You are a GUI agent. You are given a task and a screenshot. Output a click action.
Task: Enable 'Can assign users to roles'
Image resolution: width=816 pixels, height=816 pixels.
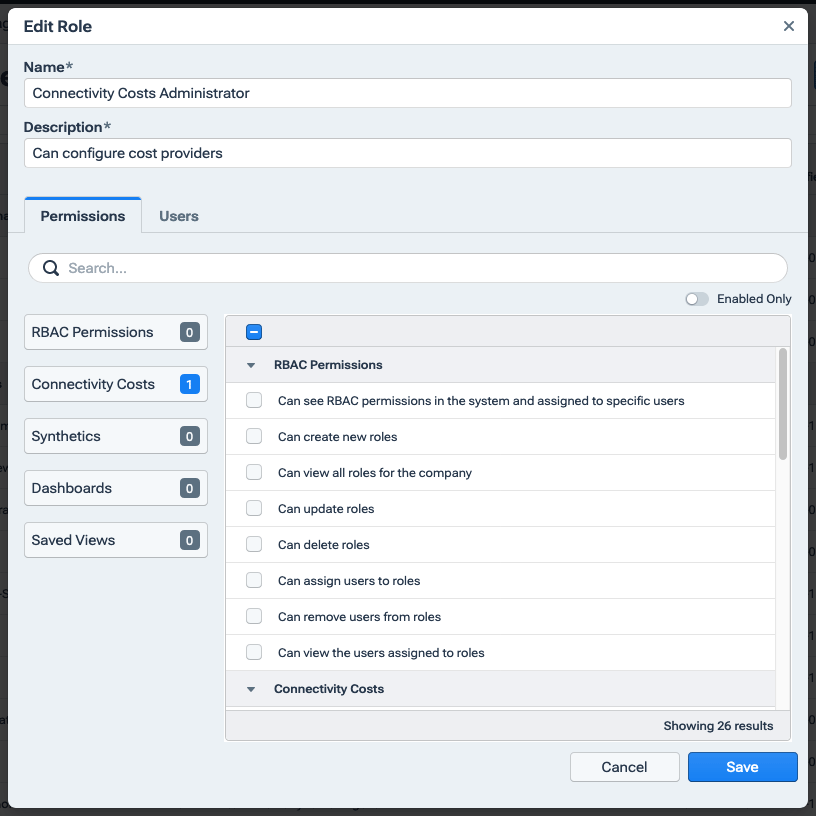[253, 580]
